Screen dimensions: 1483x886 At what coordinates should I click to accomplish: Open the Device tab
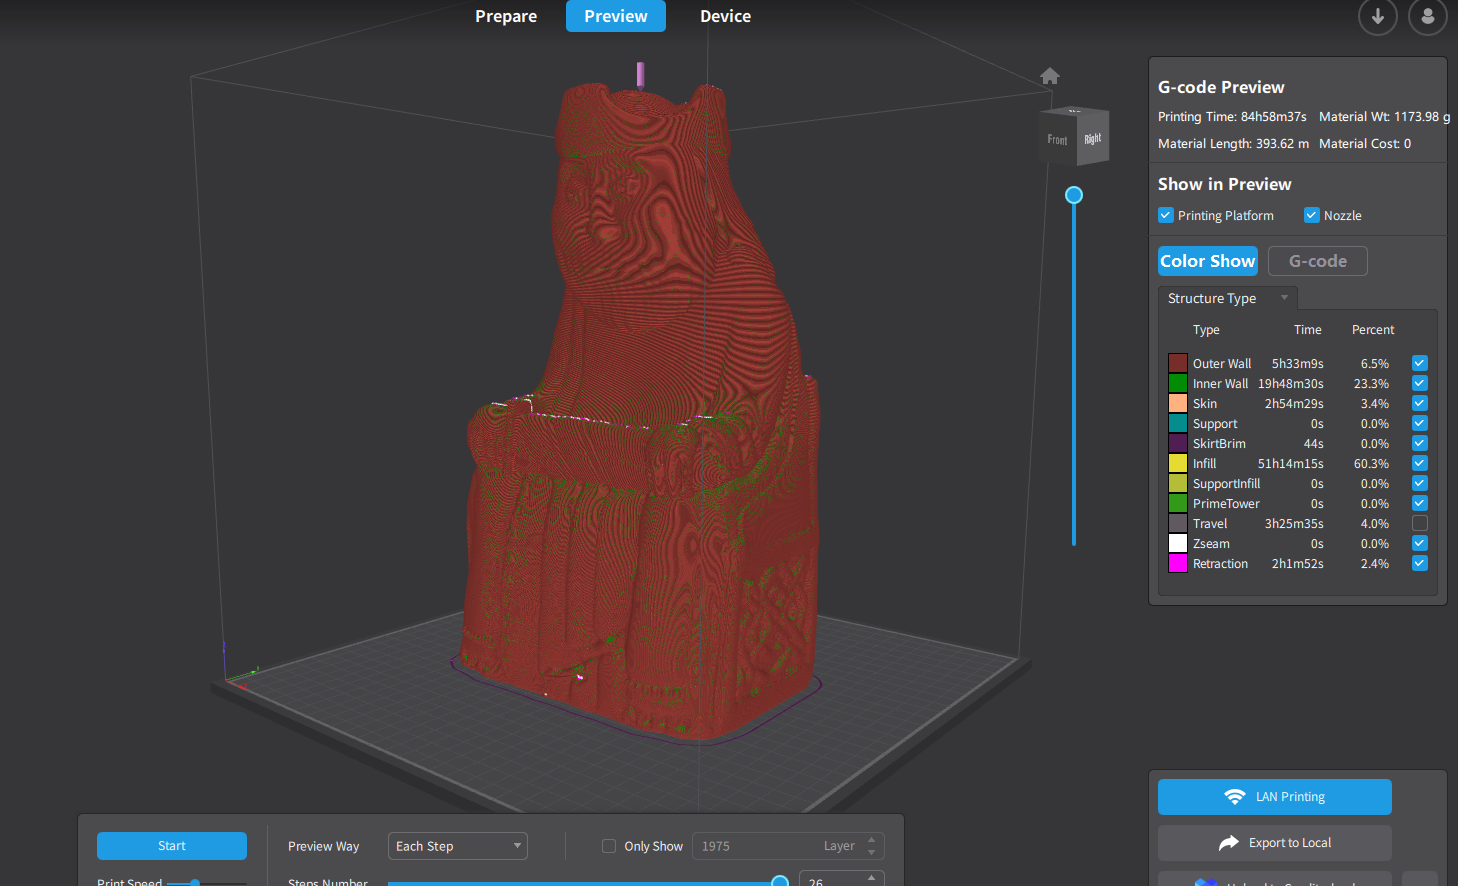coord(725,16)
